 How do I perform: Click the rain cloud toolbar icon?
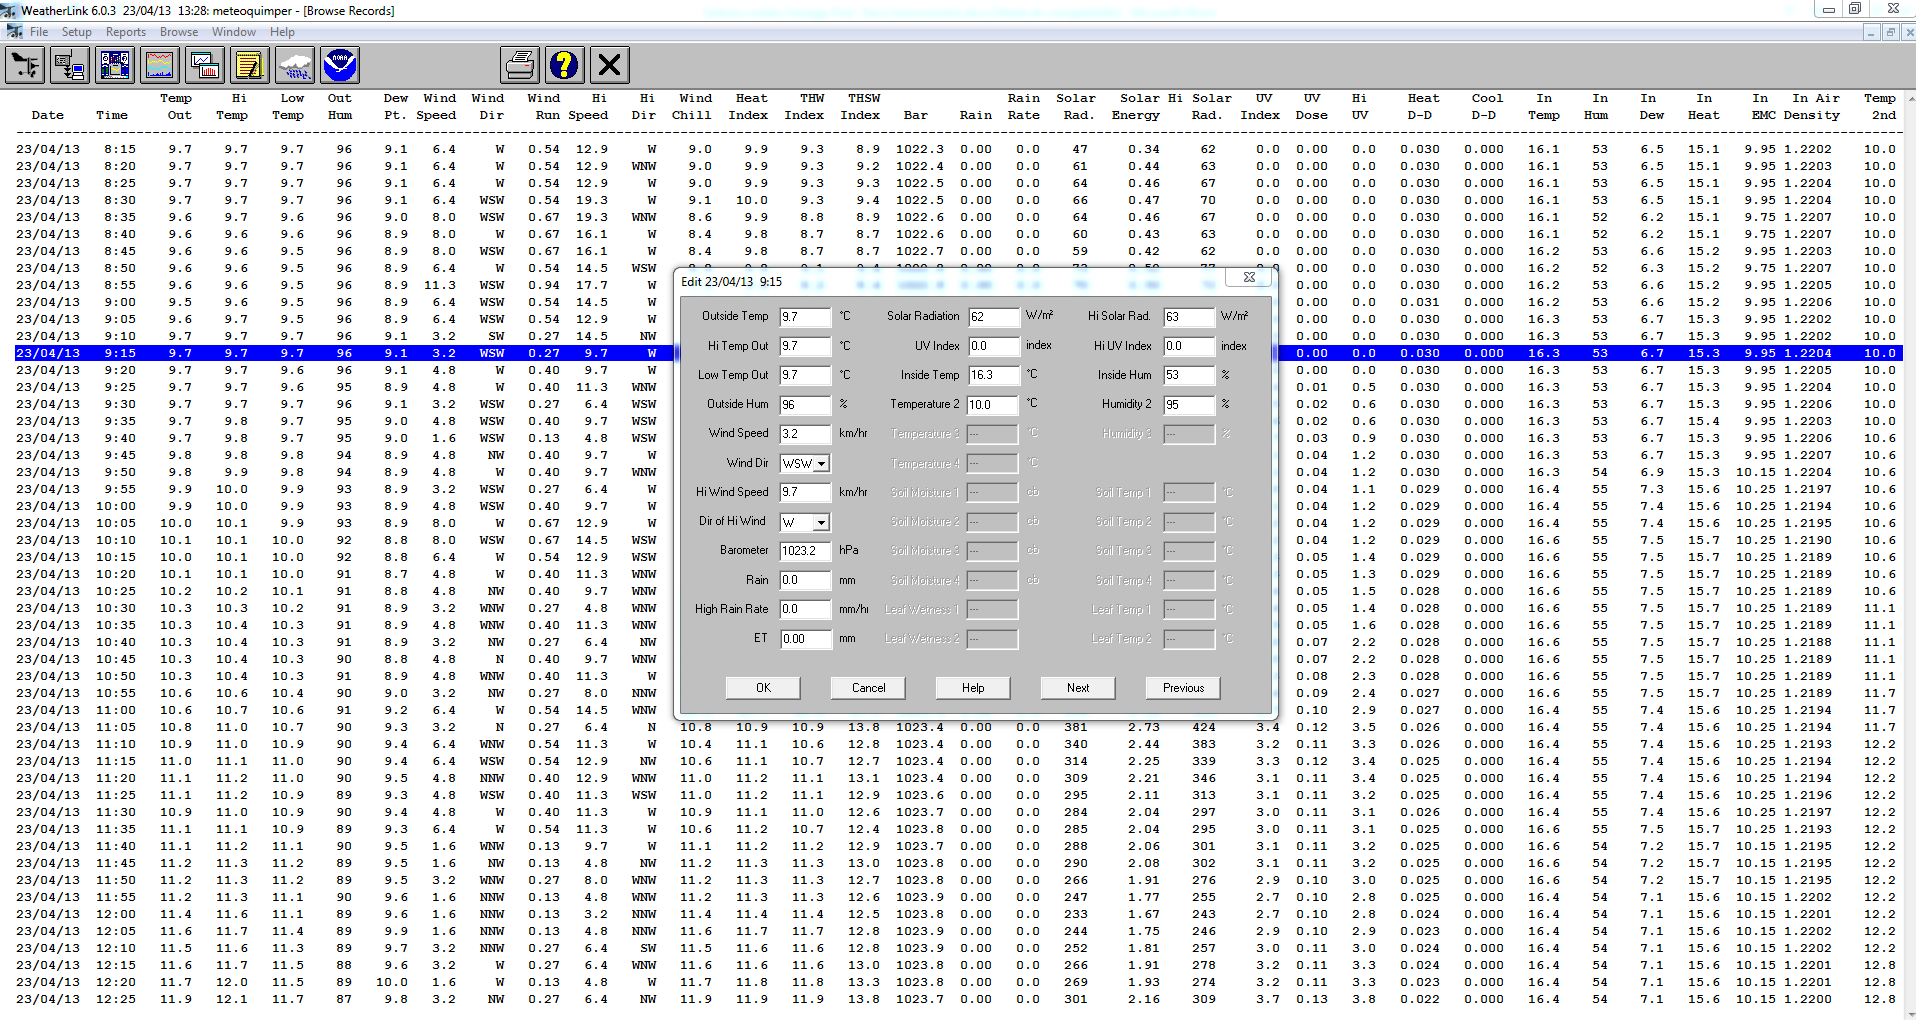pyautogui.click(x=295, y=65)
